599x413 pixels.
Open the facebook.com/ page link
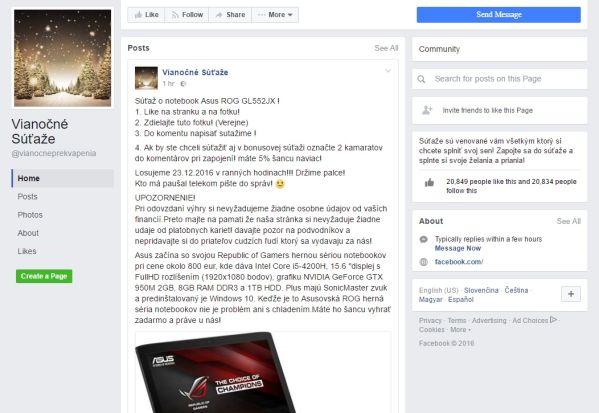click(459, 262)
